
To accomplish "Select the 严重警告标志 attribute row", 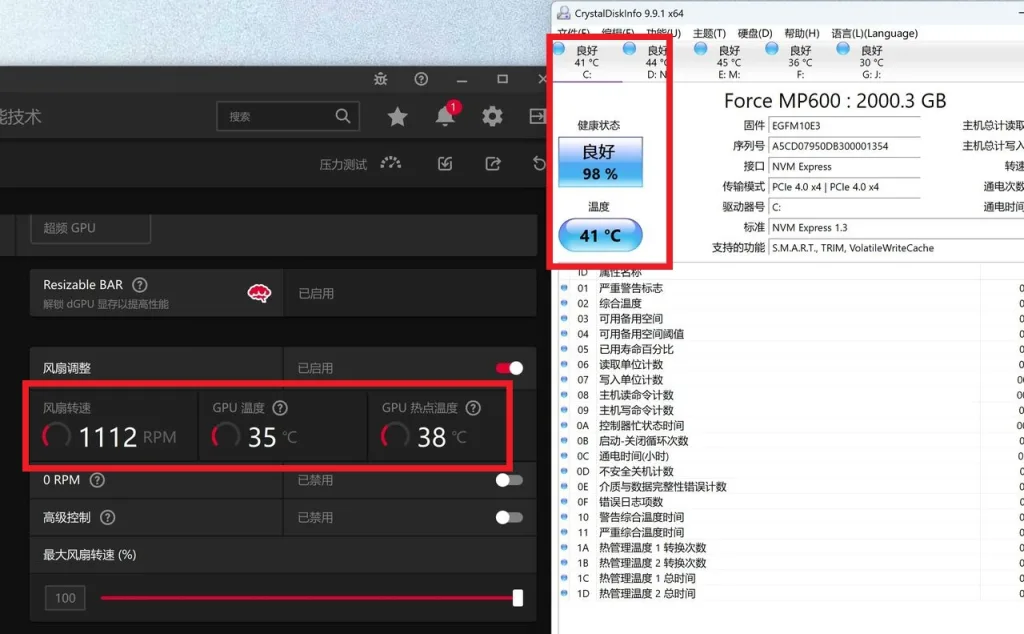I will tap(791, 288).
